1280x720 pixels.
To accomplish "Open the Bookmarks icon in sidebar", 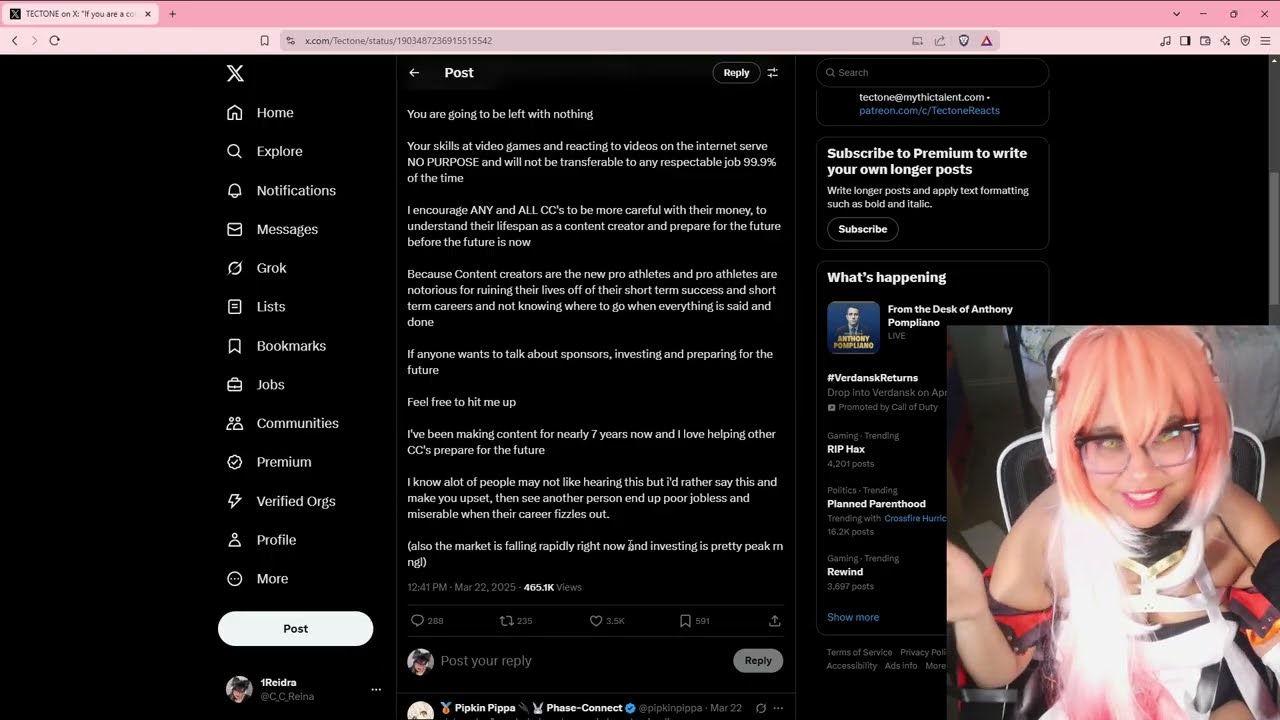I will (x=235, y=346).
